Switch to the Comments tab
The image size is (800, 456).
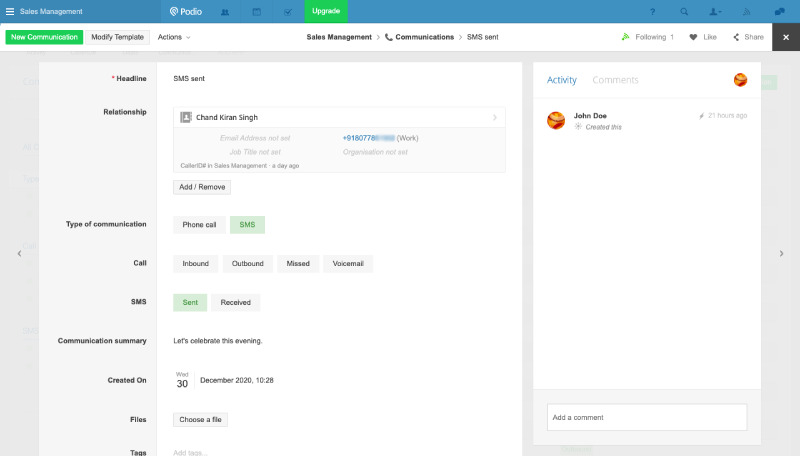[615, 80]
